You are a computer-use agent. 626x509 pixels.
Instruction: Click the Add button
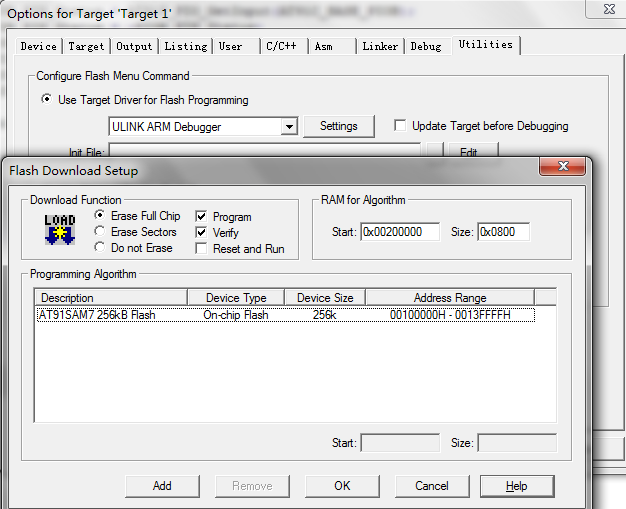(162, 486)
